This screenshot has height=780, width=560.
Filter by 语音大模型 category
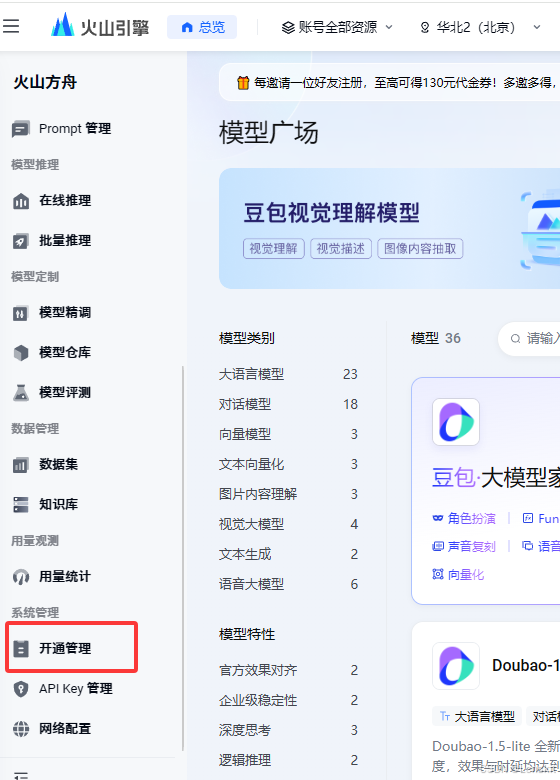click(288, 584)
